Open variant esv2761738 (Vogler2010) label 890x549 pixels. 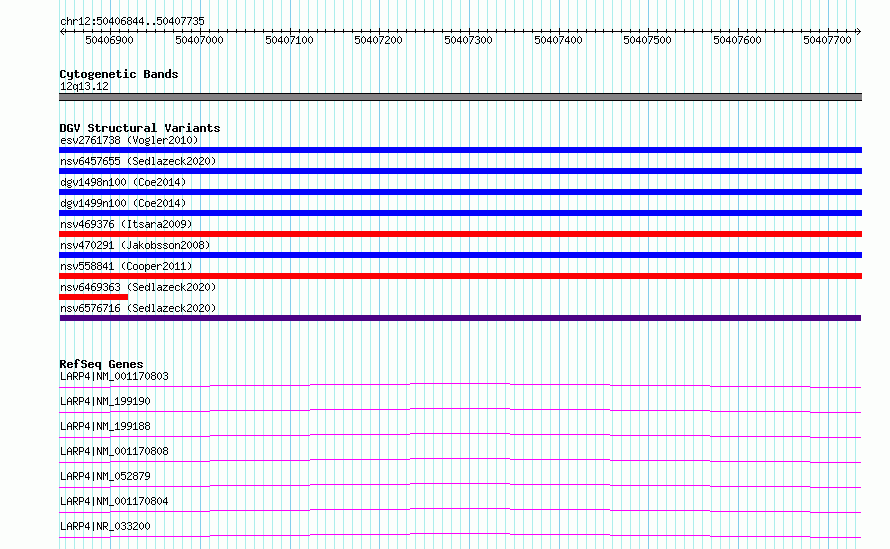tap(129, 140)
